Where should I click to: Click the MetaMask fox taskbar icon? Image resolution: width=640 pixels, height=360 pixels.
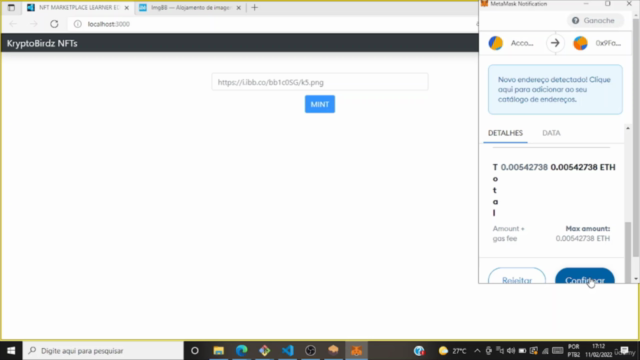click(x=356, y=351)
